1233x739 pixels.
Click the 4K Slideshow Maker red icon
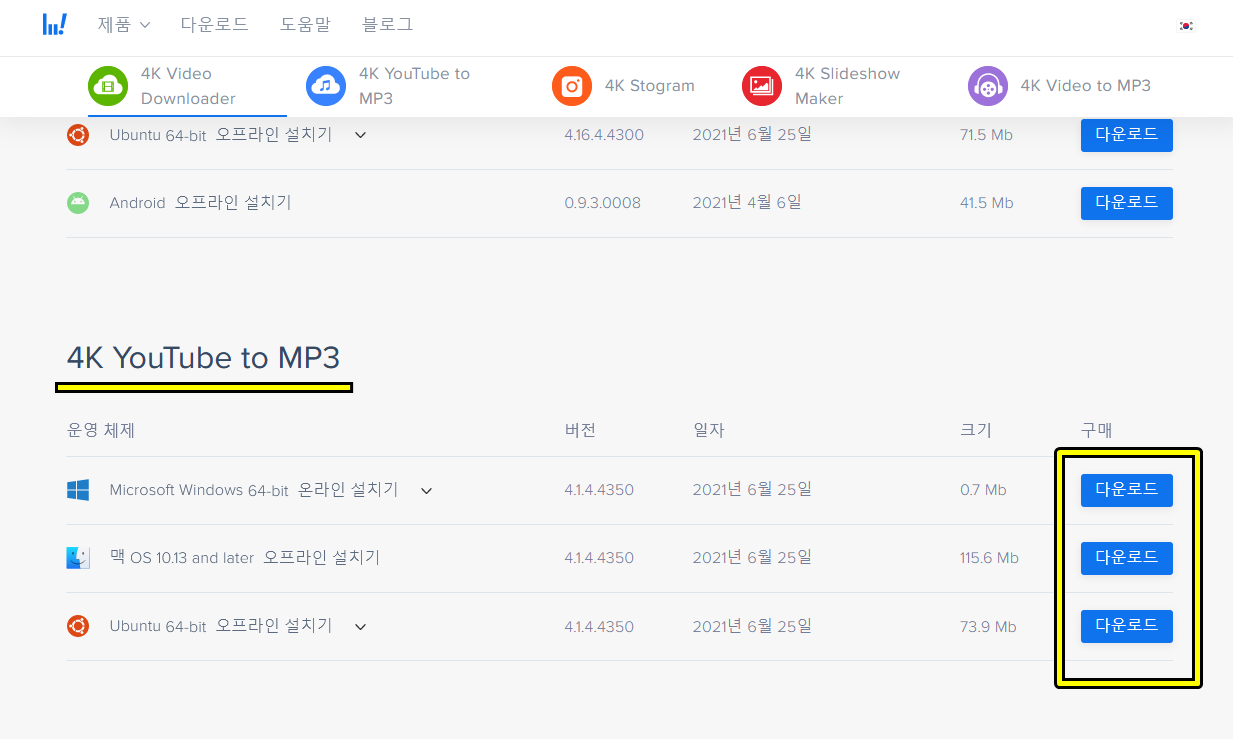click(762, 86)
